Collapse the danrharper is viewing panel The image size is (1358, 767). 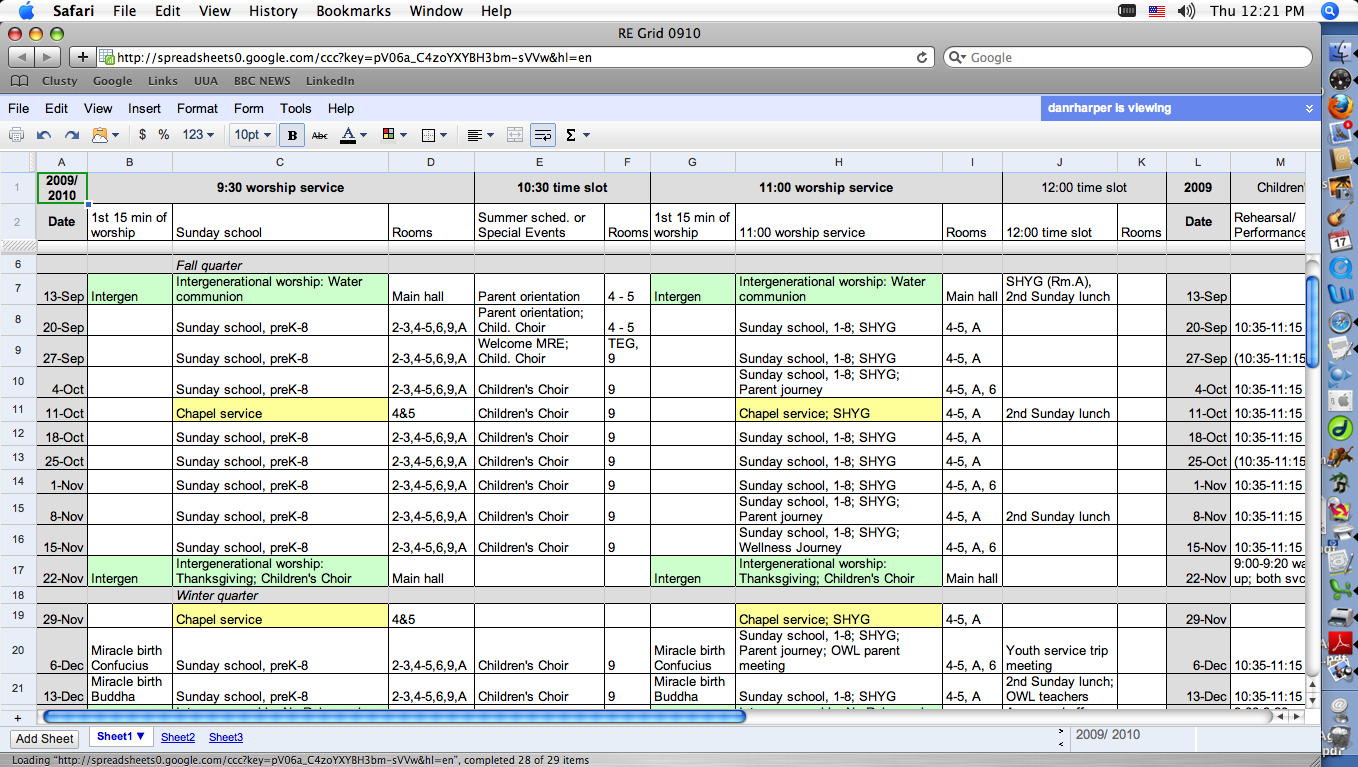tap(1309, 108)
